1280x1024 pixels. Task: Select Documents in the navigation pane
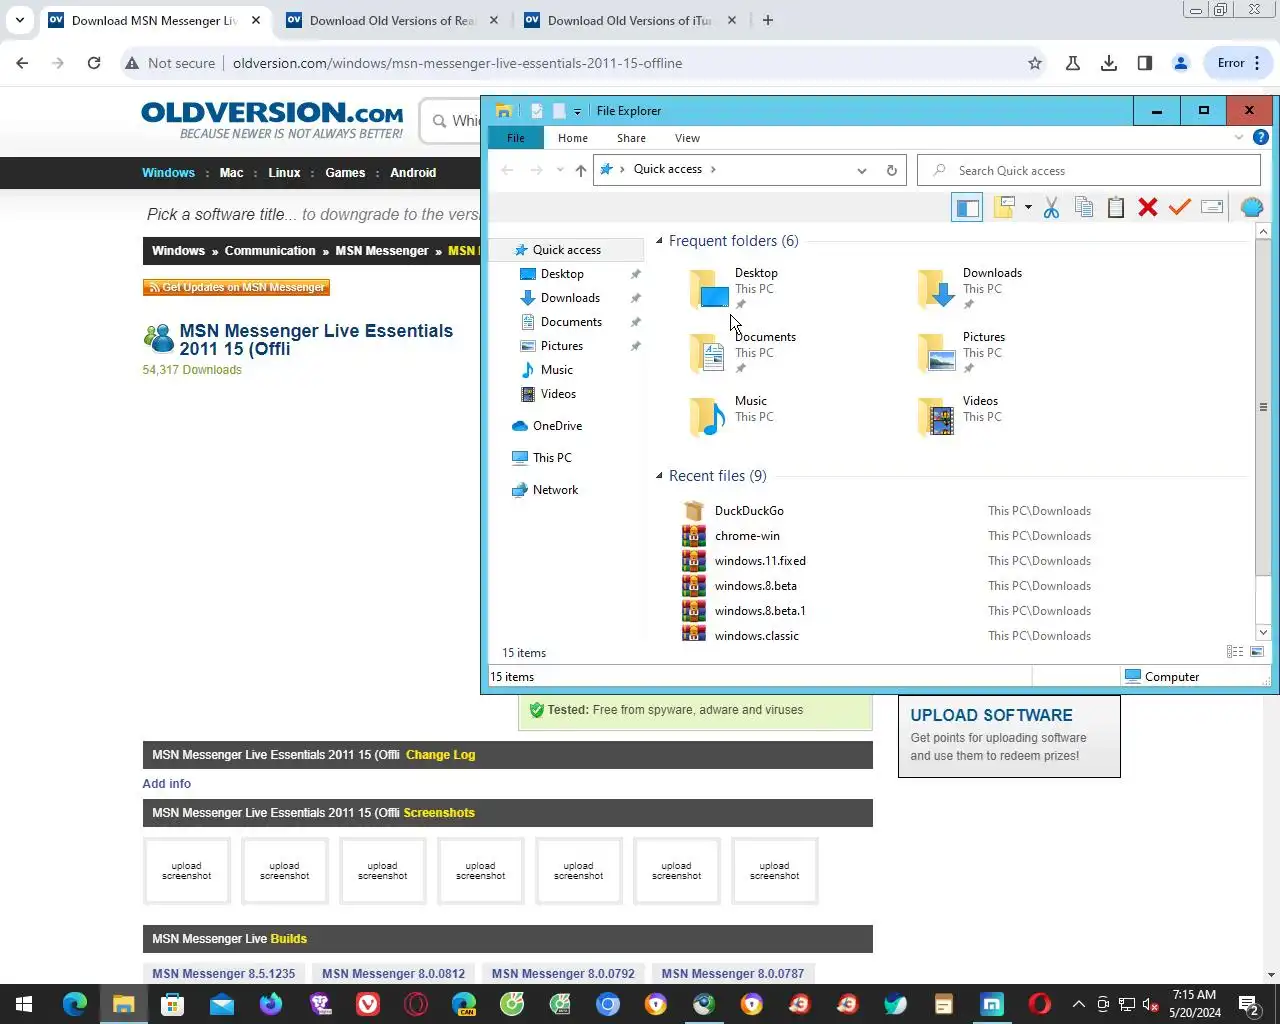coord(571,322)
